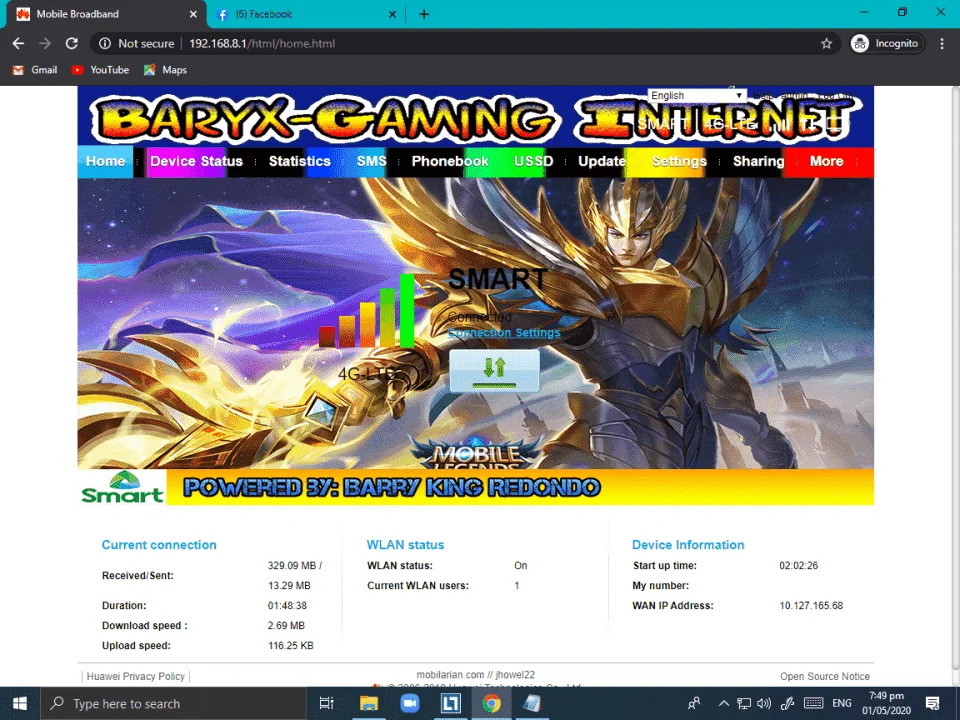Go to the Home menu tab

[105, 162]
